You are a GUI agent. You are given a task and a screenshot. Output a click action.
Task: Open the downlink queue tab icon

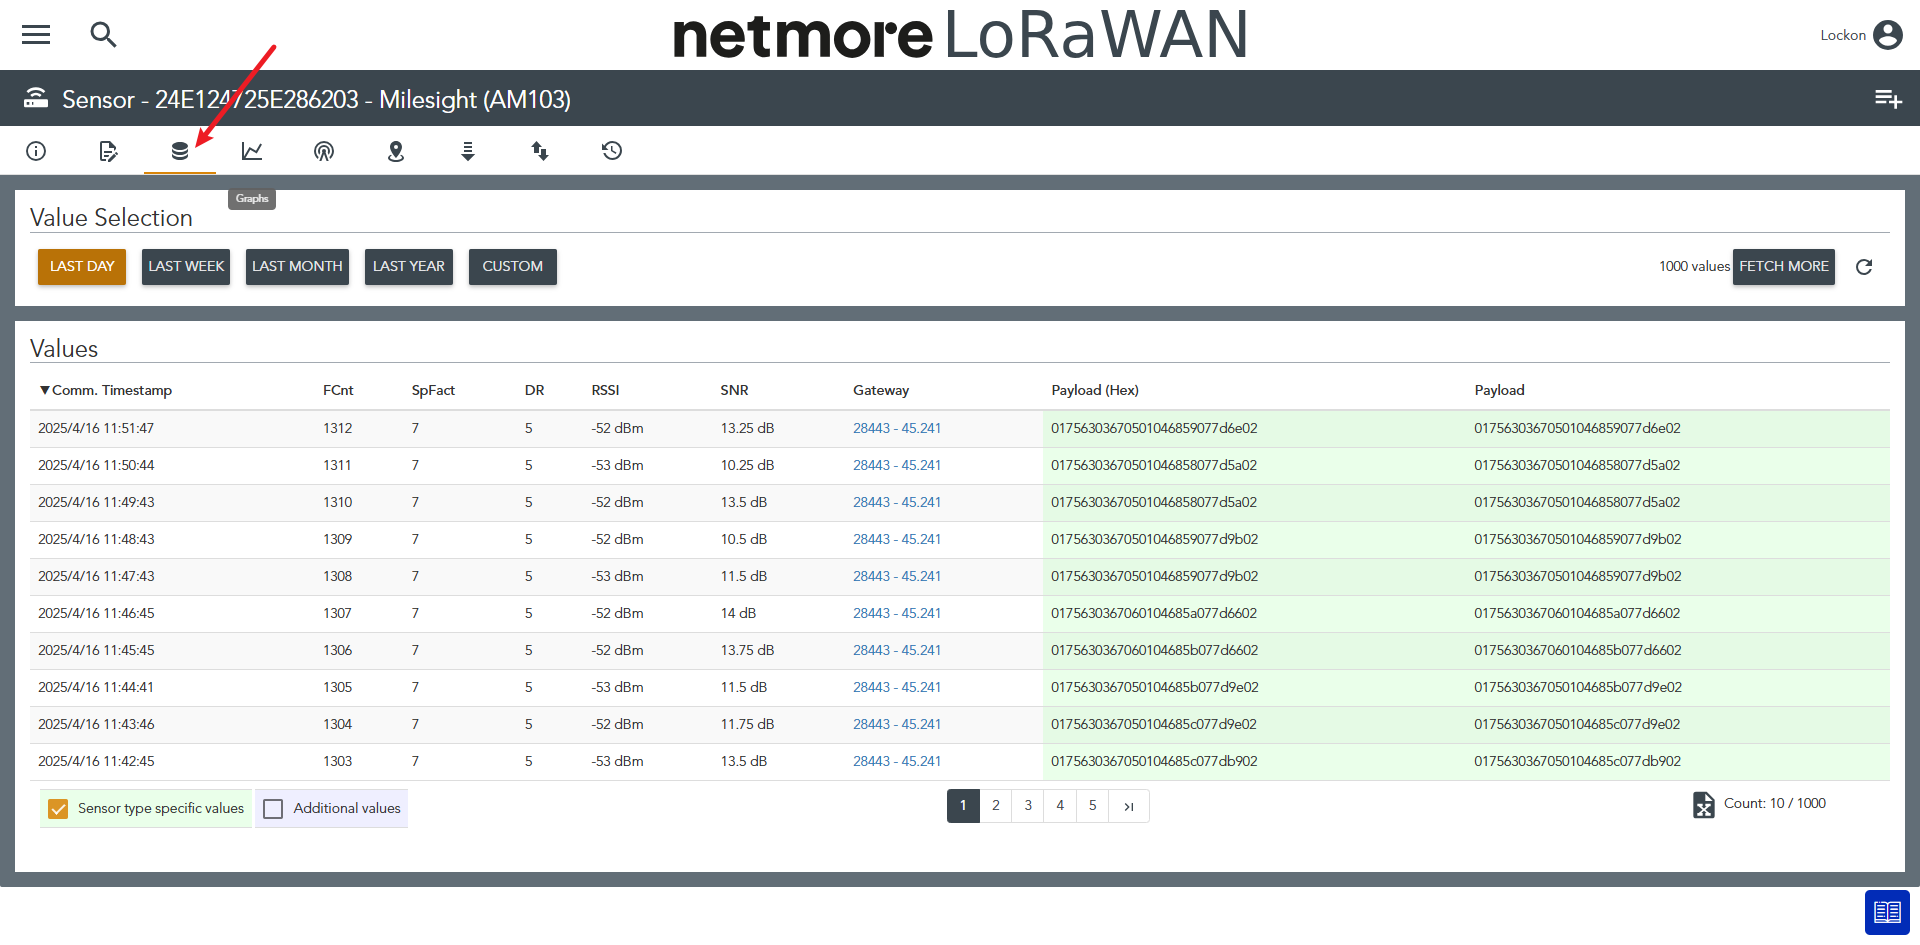pos(468,151)
